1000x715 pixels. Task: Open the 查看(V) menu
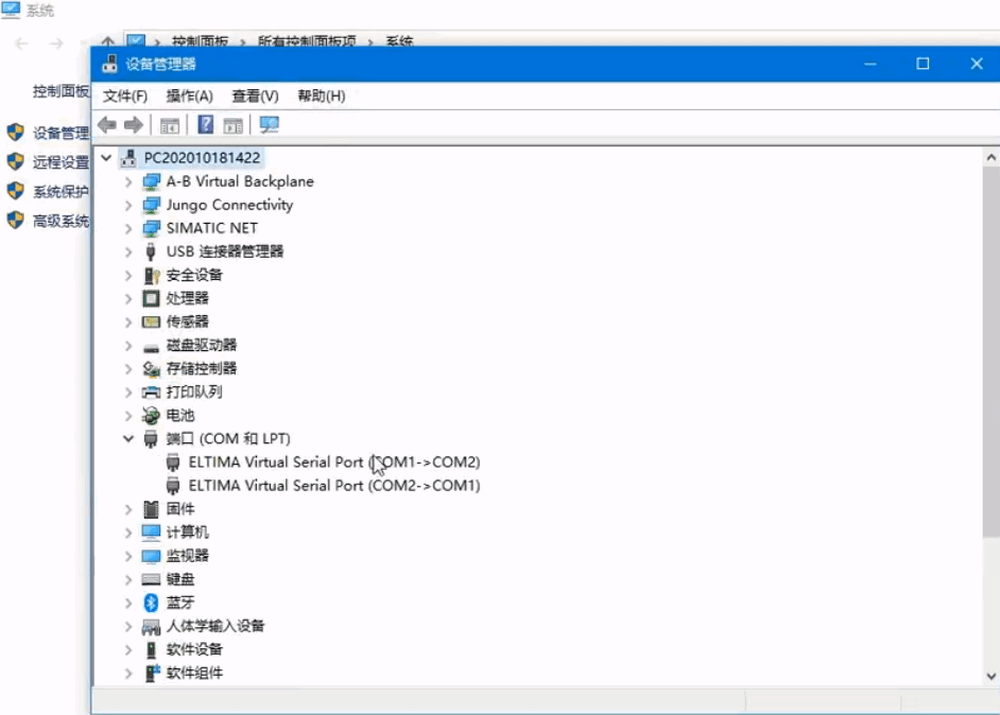click(x=255, y=96)
